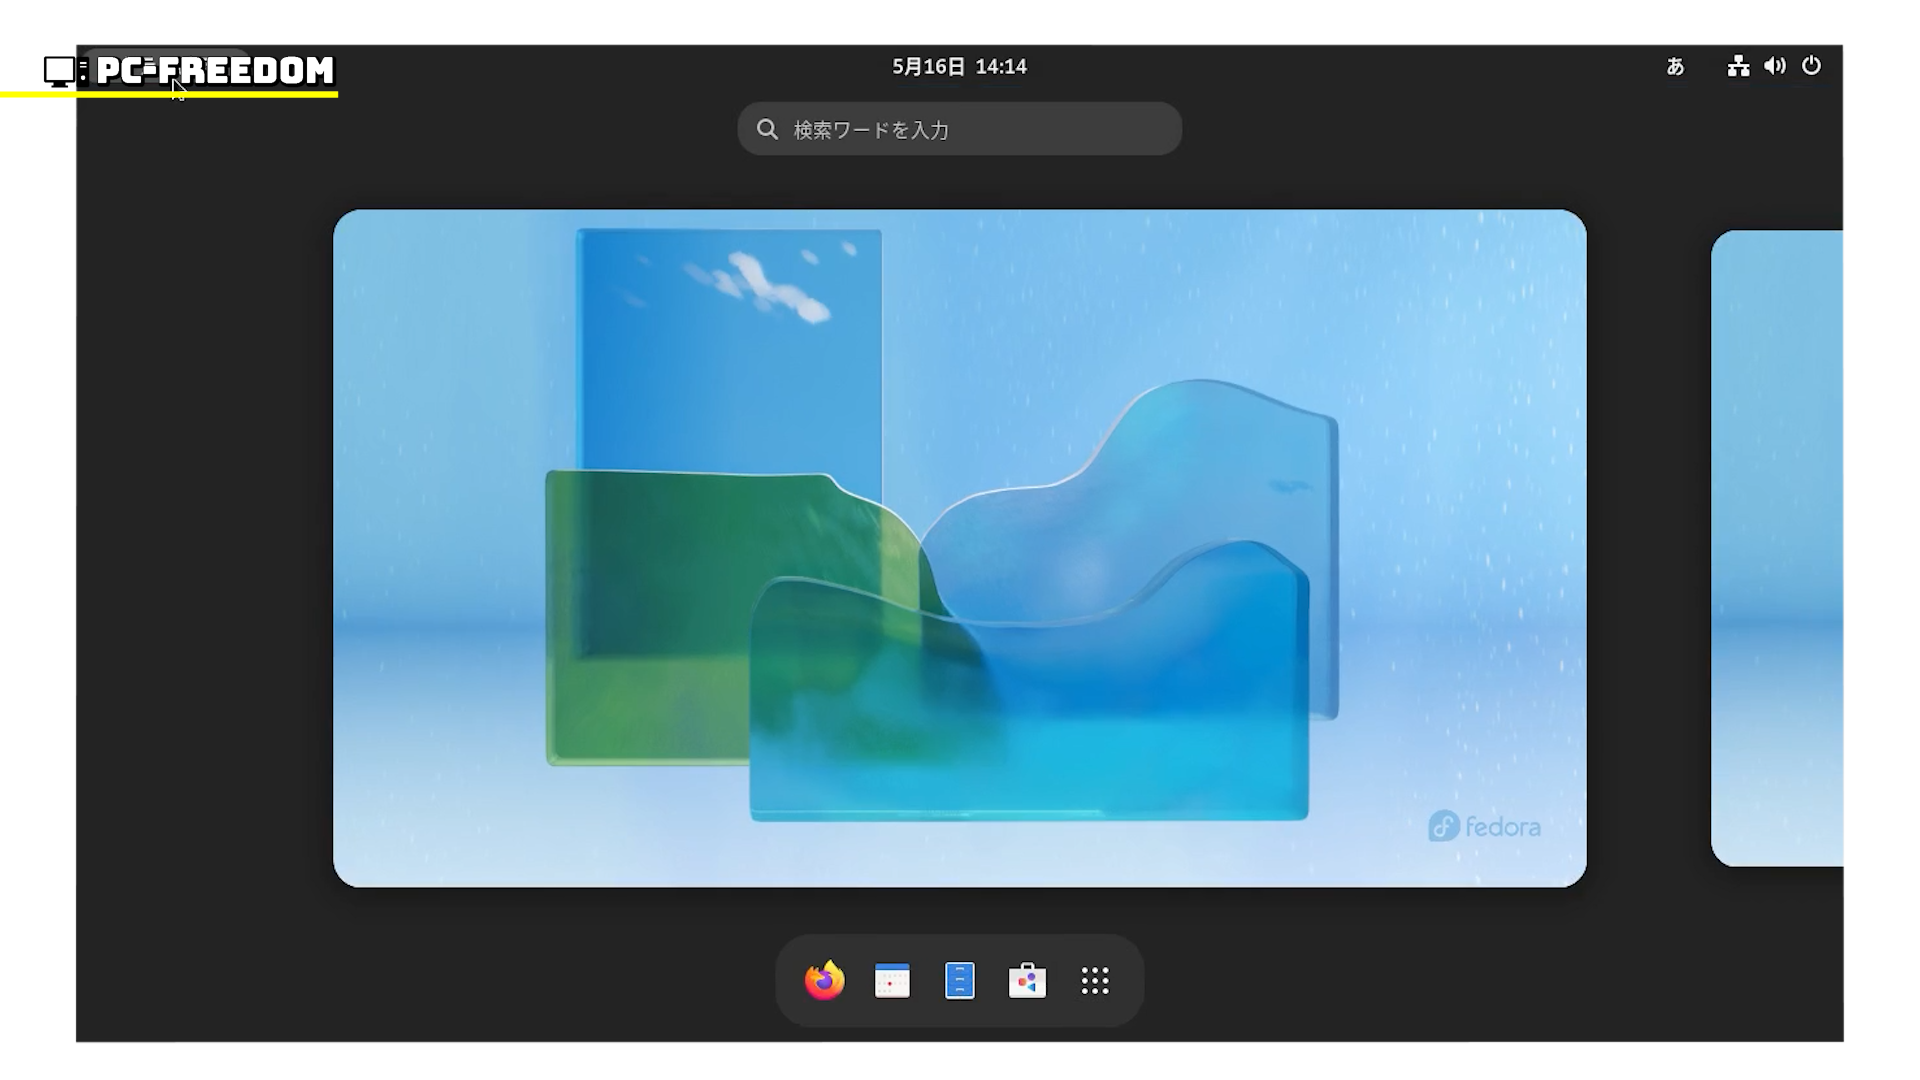The width and height of the screenshot is (1920, 1080).
Task: Open notifications via date 5月16日
Action: 928,67
